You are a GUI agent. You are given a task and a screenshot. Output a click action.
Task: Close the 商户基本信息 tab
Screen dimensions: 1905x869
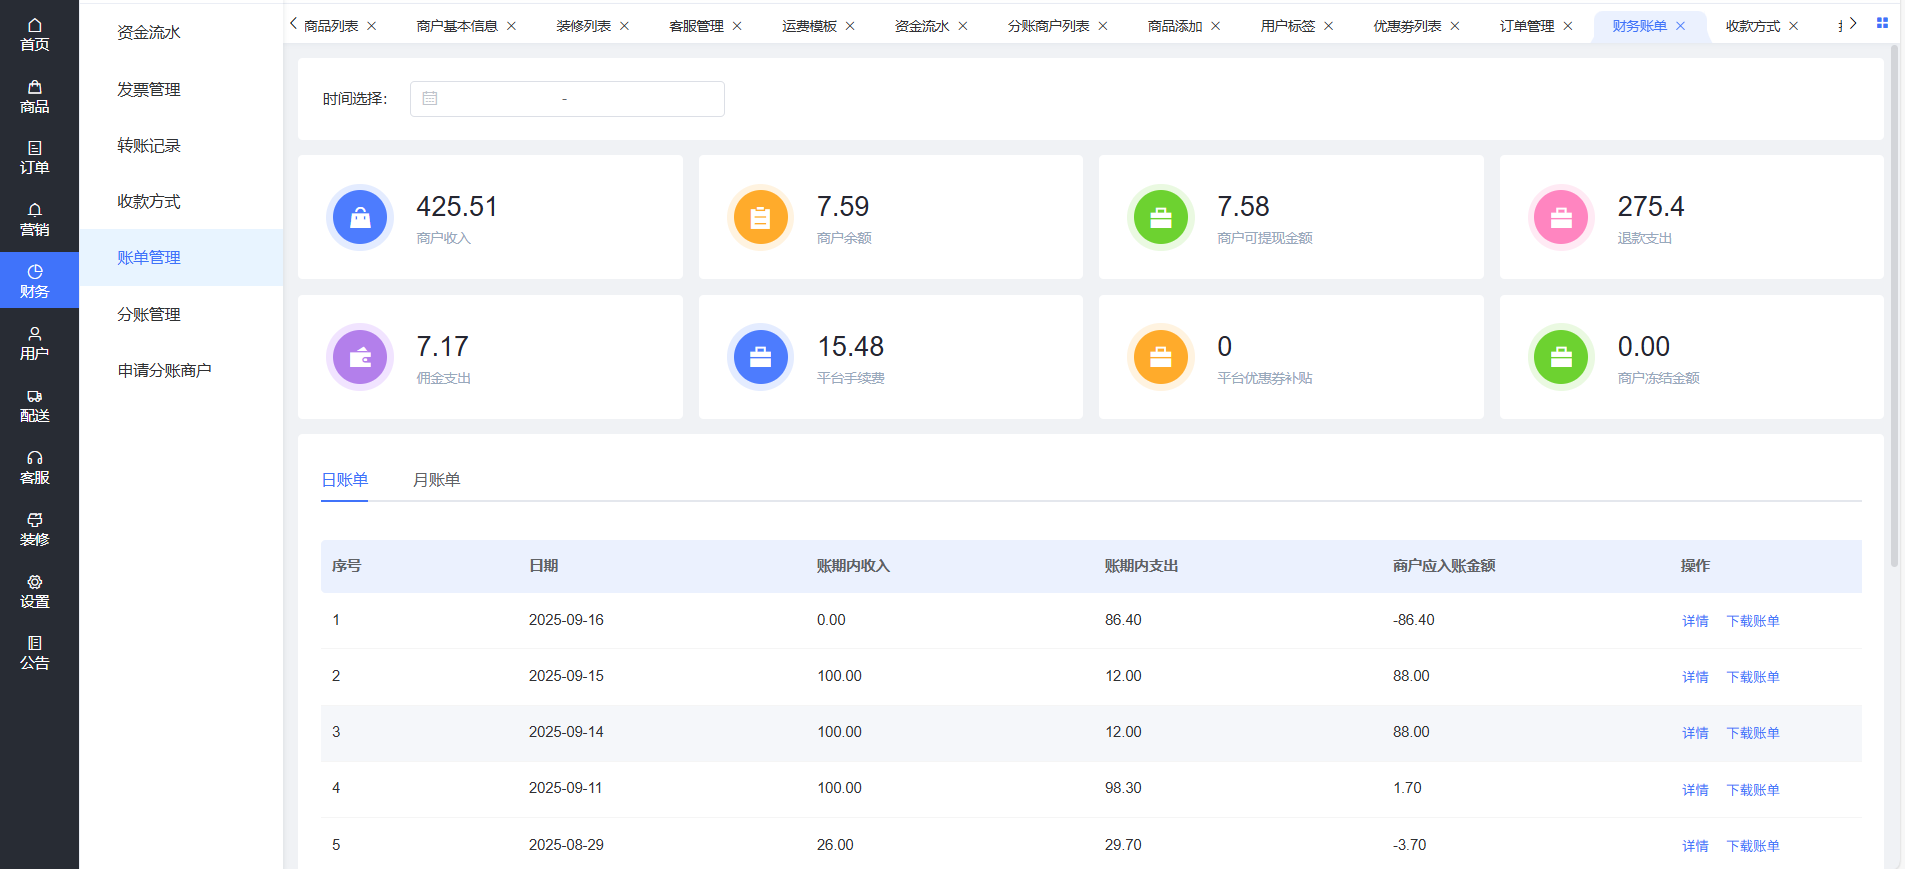coord(511,26)
